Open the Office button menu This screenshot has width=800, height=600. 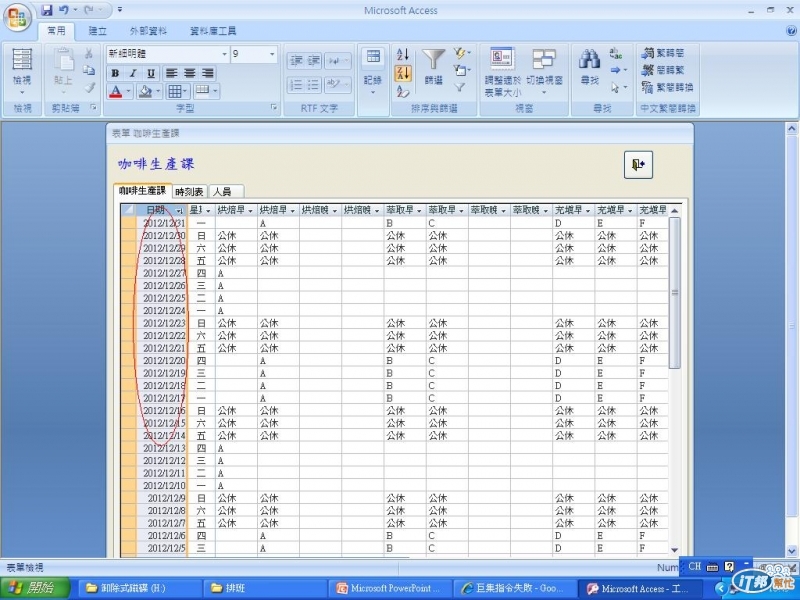tap(17, 18)
